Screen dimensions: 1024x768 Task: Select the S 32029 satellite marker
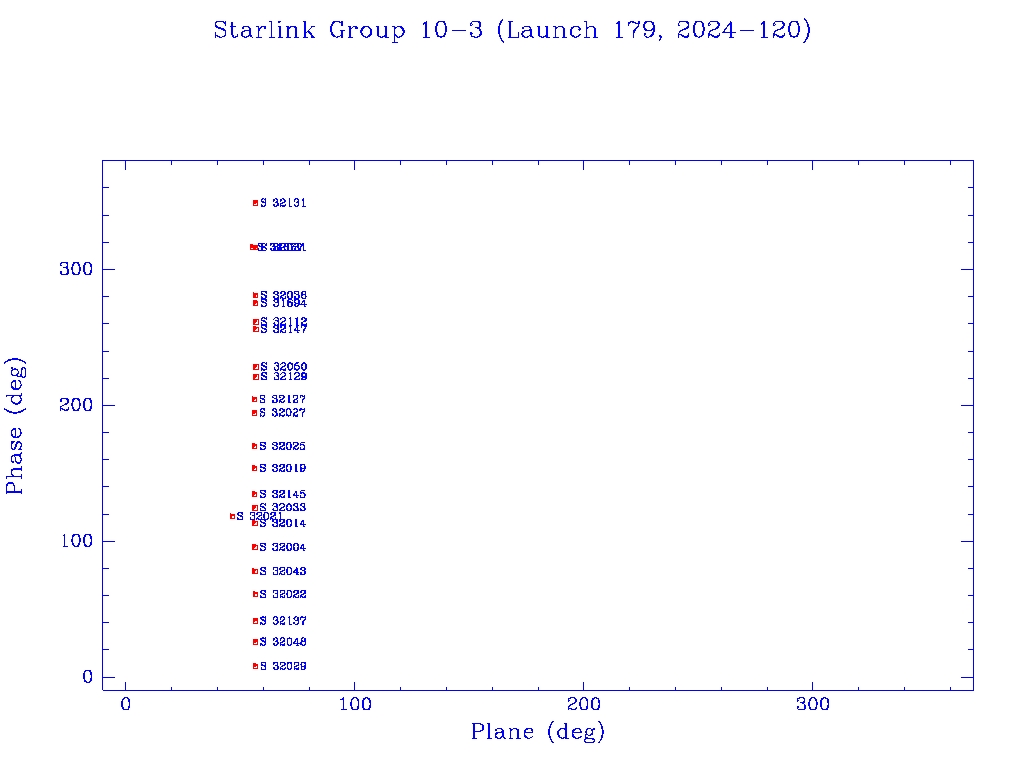click(255, 666)
